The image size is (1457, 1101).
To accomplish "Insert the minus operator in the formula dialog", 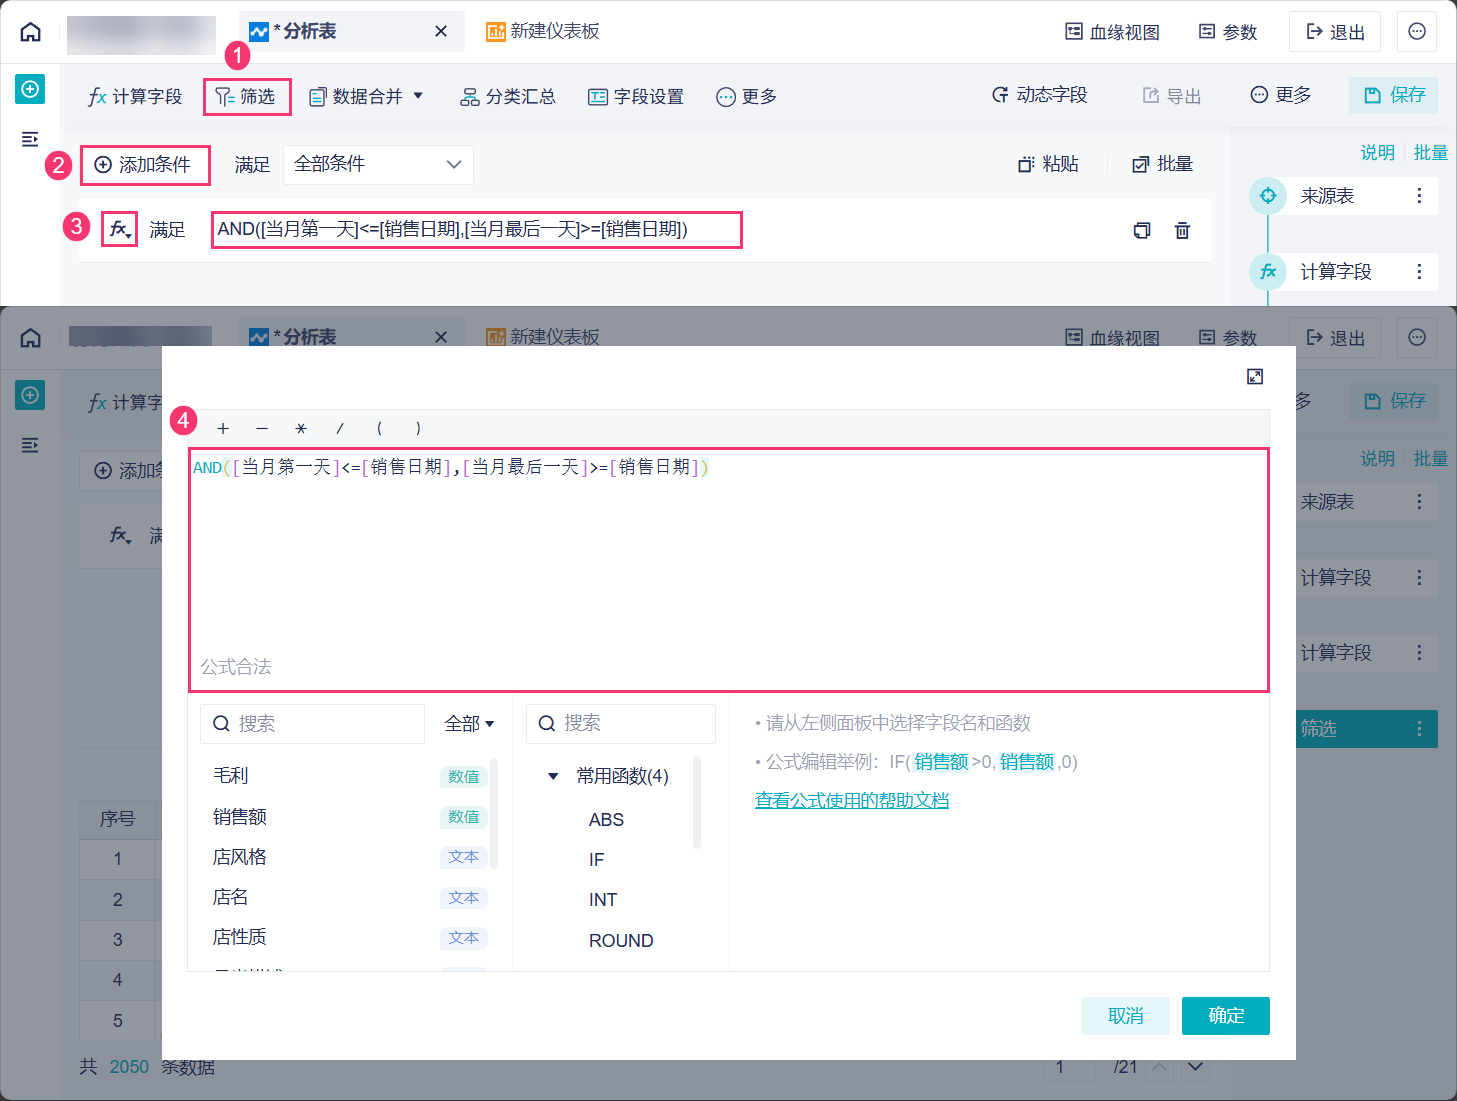I will coord(262,429).
